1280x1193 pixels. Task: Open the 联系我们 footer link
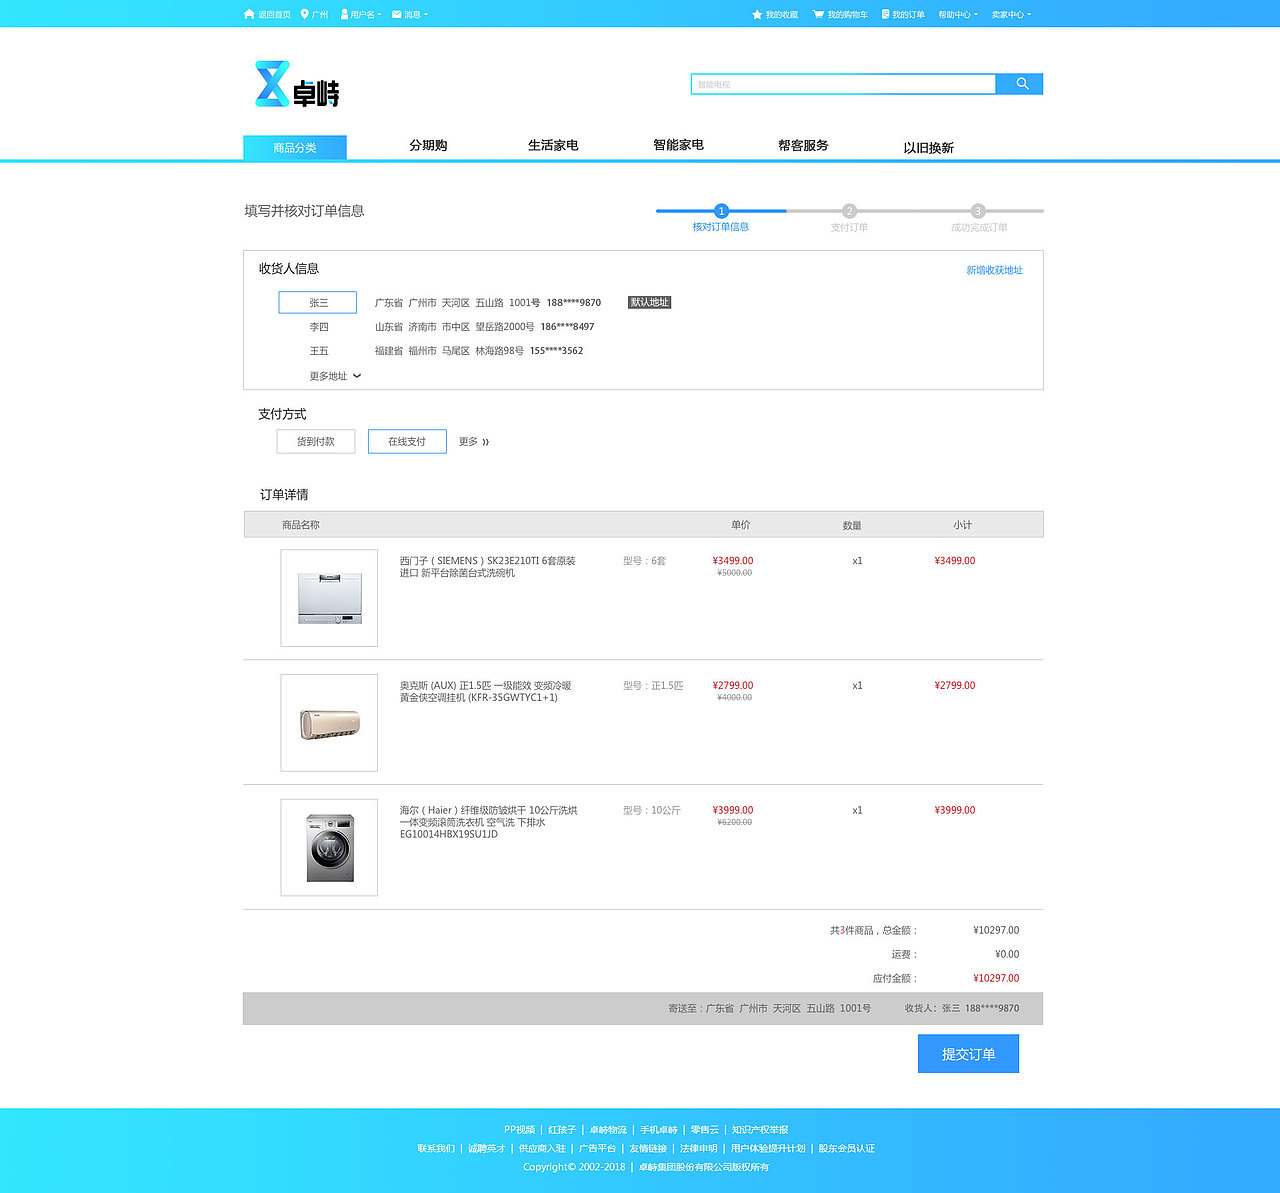(436, 1148)
